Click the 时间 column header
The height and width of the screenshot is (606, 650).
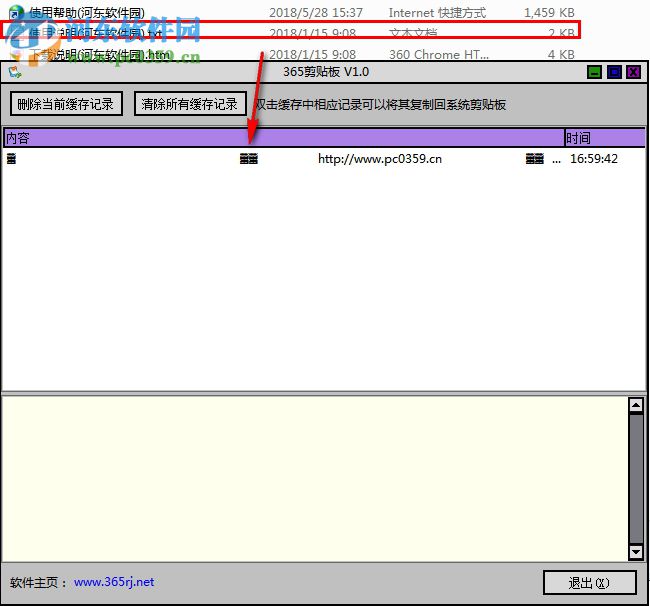(x=605, y=138)
